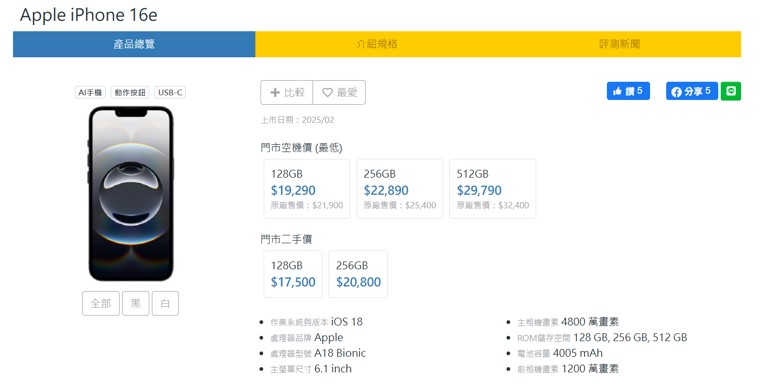Image resolution: width=765 pixels, height=388 pixels.
Task: Click the Facebook 分享 share button
Action: 691,91
